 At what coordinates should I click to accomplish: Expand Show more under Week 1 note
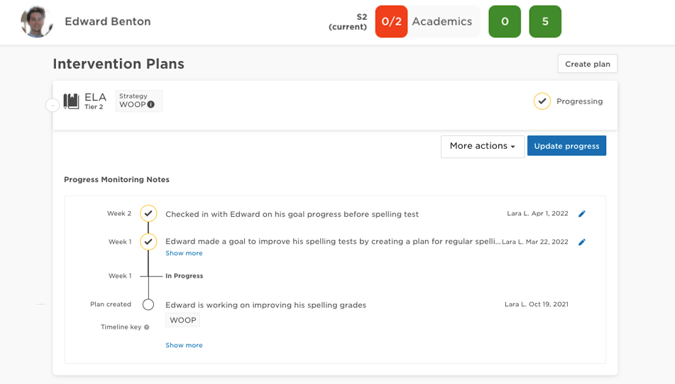184,253
